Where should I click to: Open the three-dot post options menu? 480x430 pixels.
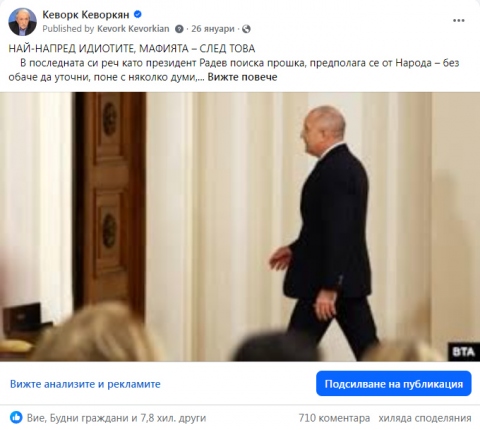pyautogui.click(x=459, y=20)
